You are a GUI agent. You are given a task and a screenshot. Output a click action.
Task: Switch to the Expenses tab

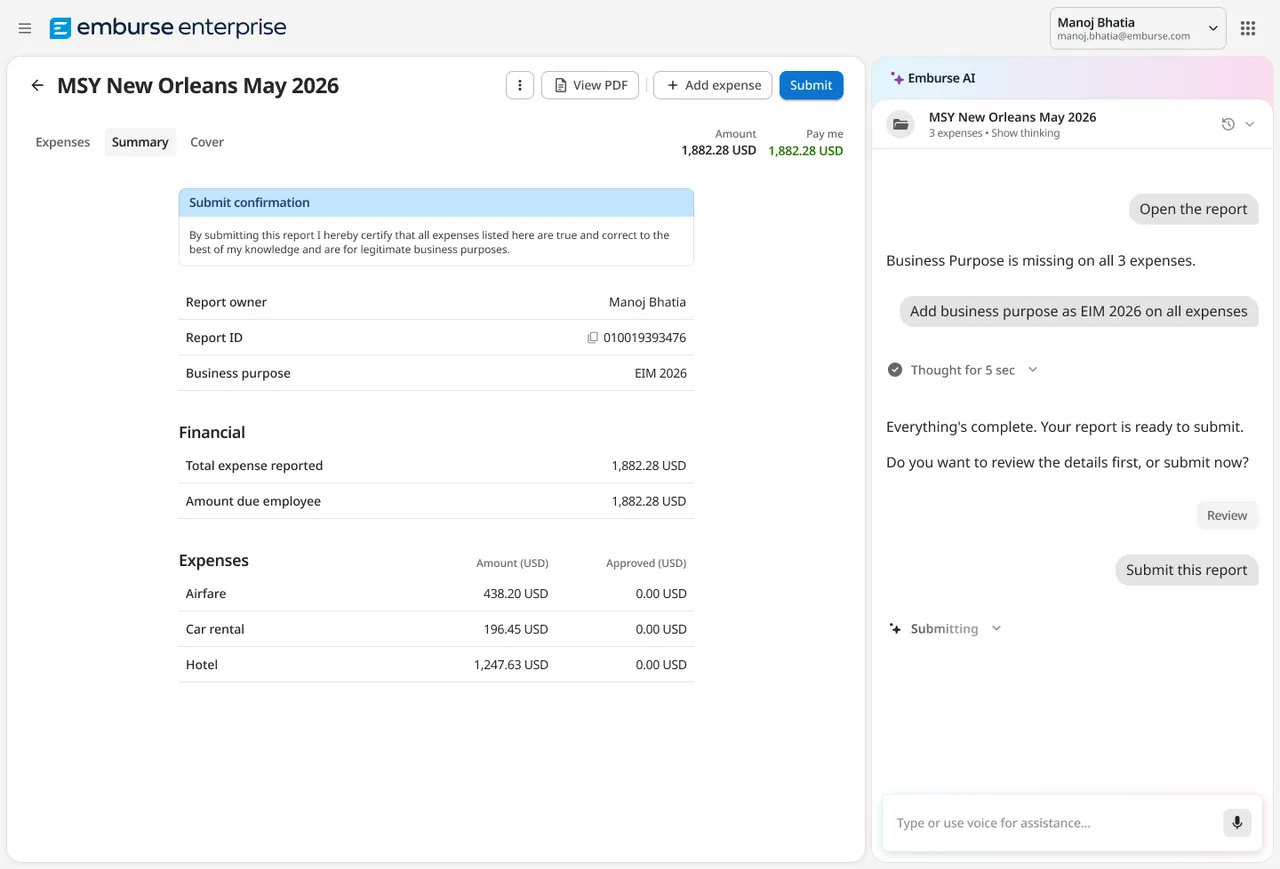(63, 142)
